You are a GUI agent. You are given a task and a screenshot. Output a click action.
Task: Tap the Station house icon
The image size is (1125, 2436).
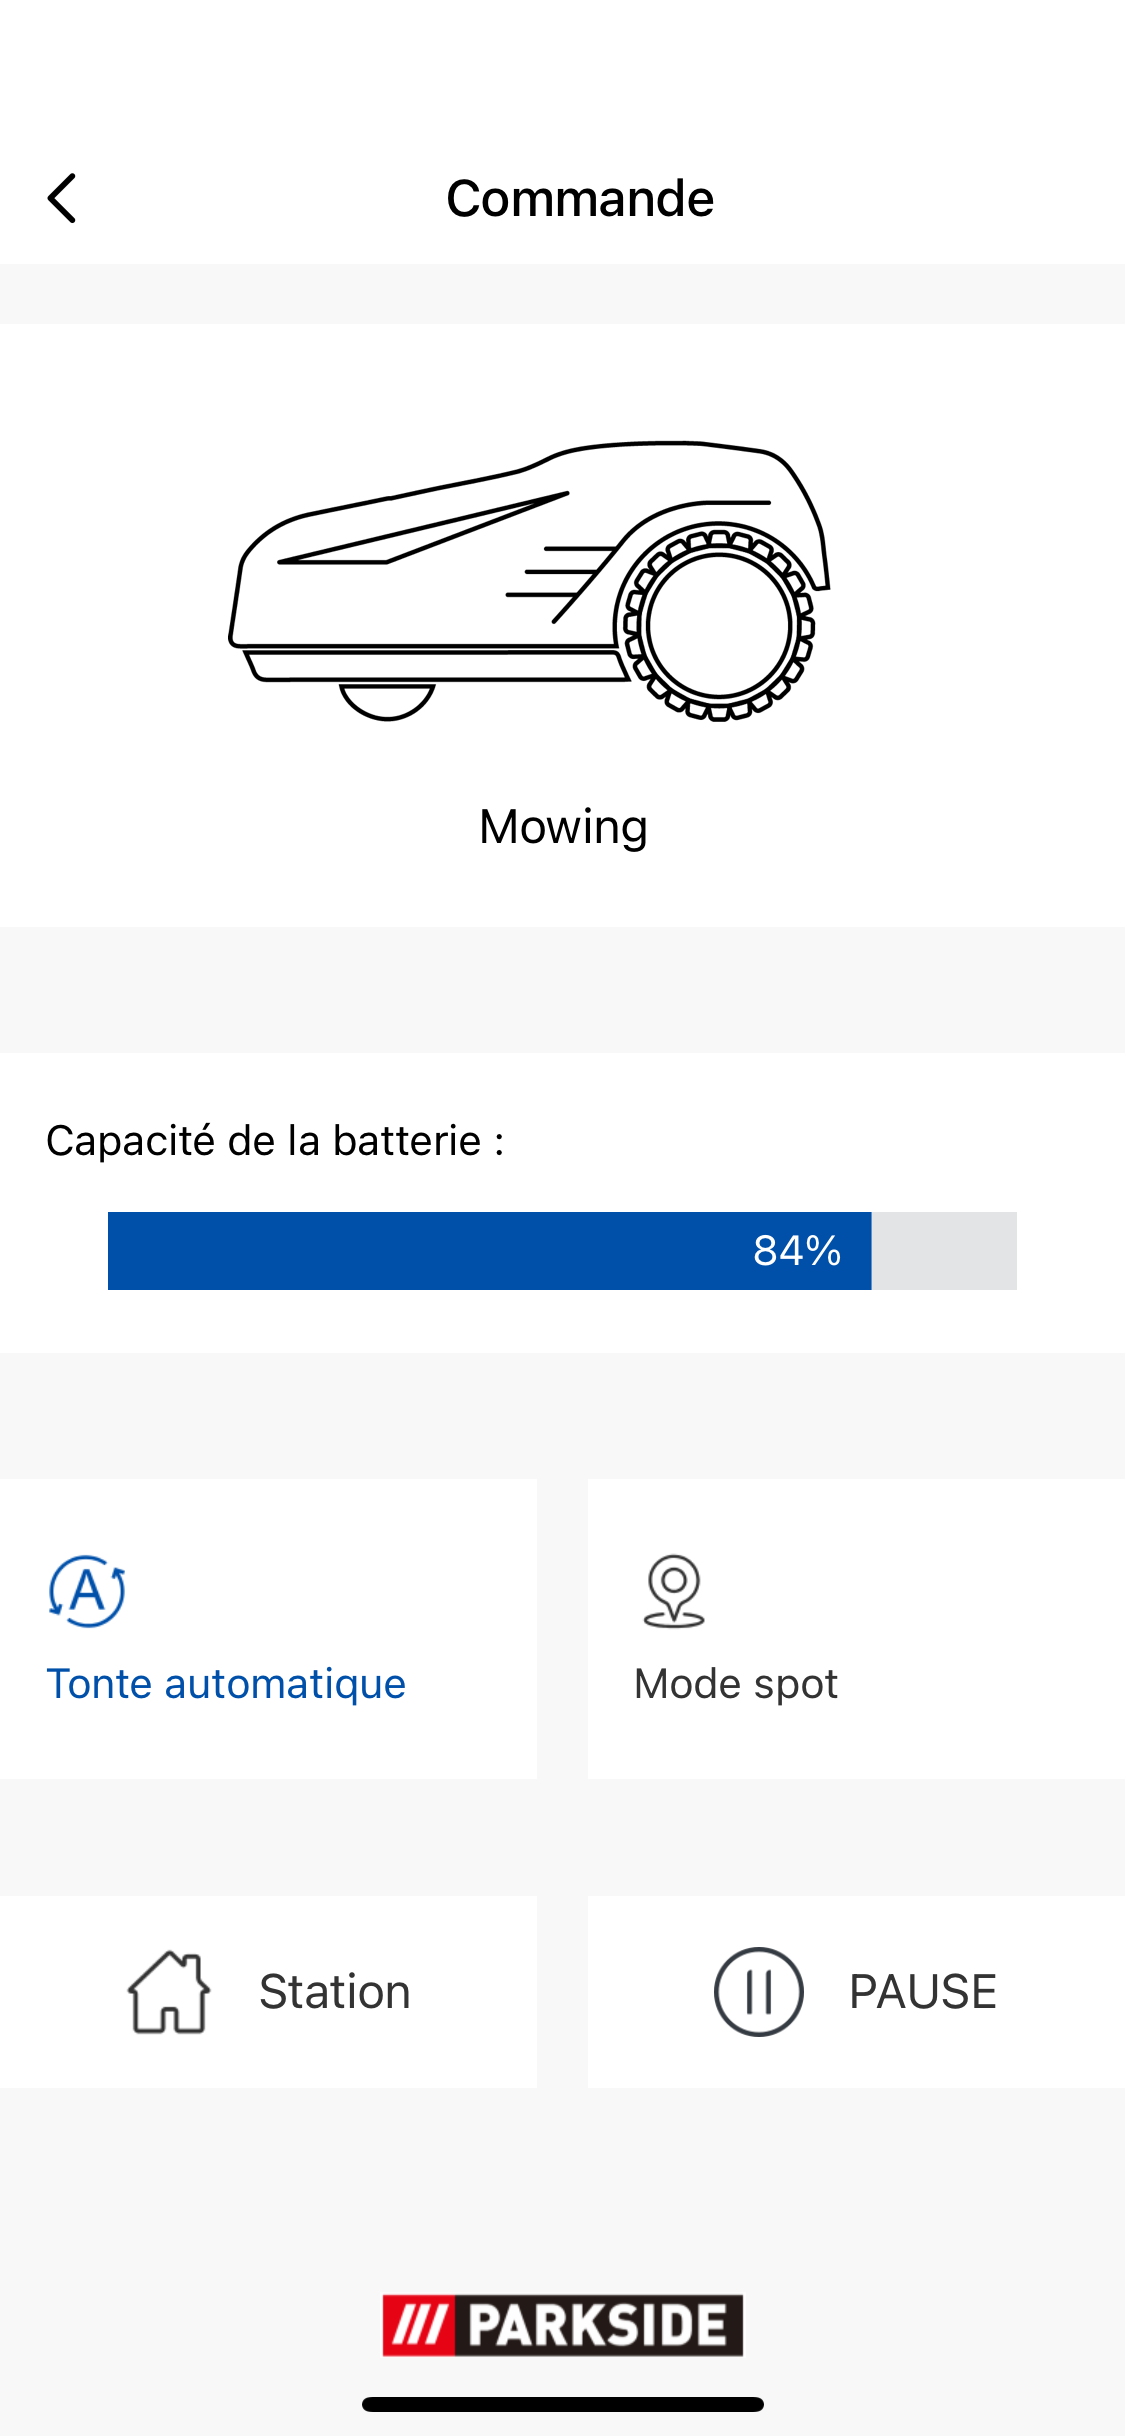[x=169, y=1992]
